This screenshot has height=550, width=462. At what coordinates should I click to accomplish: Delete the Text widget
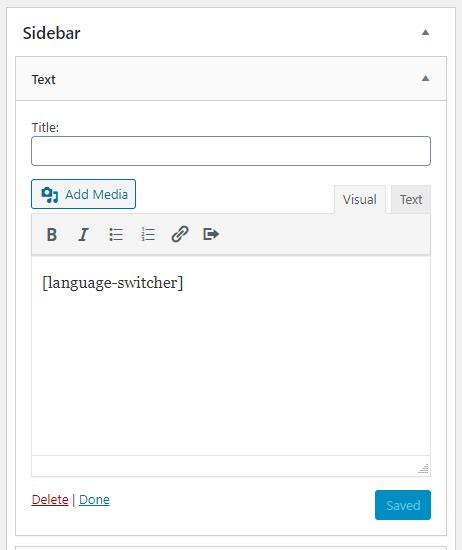tap(50, 499)
